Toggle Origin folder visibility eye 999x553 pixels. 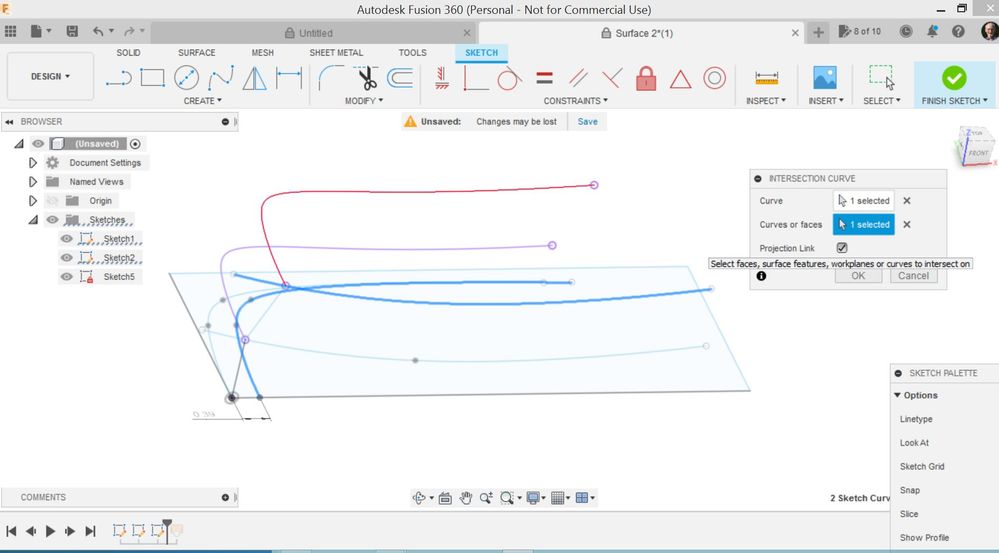(x=52, y=201)
